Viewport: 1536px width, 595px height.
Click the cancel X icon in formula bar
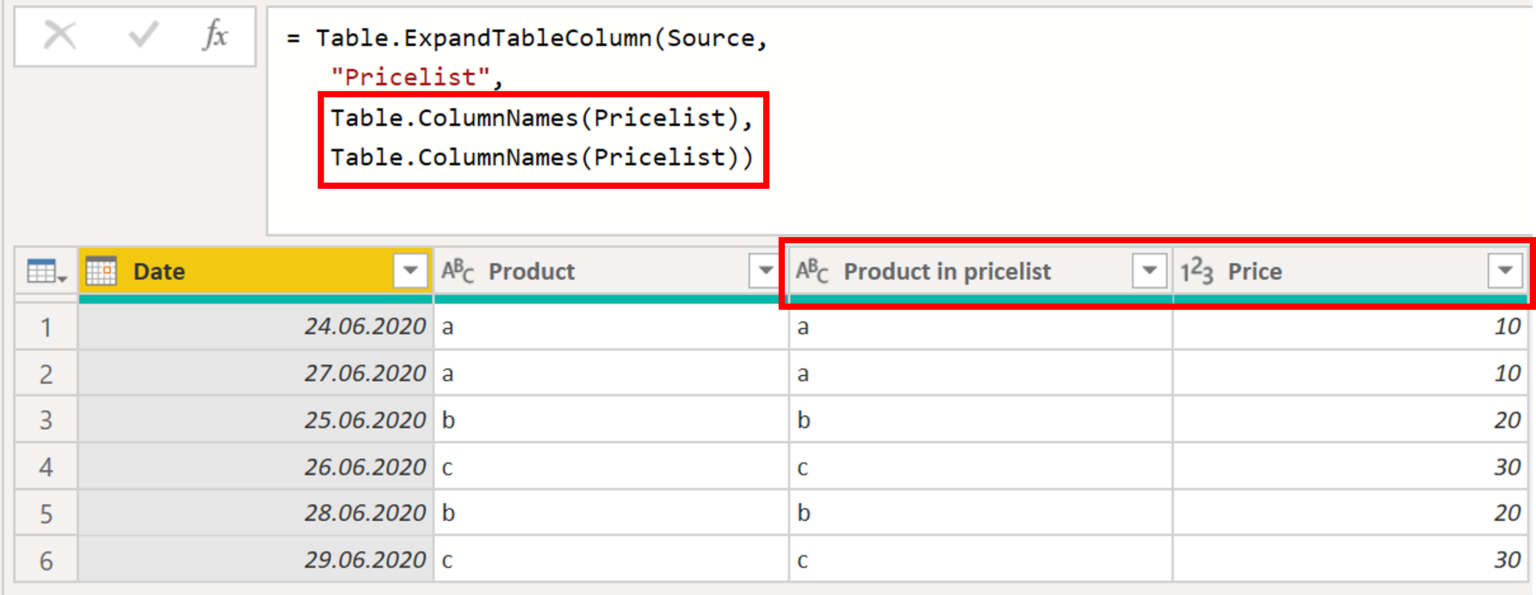click(60, 36)
